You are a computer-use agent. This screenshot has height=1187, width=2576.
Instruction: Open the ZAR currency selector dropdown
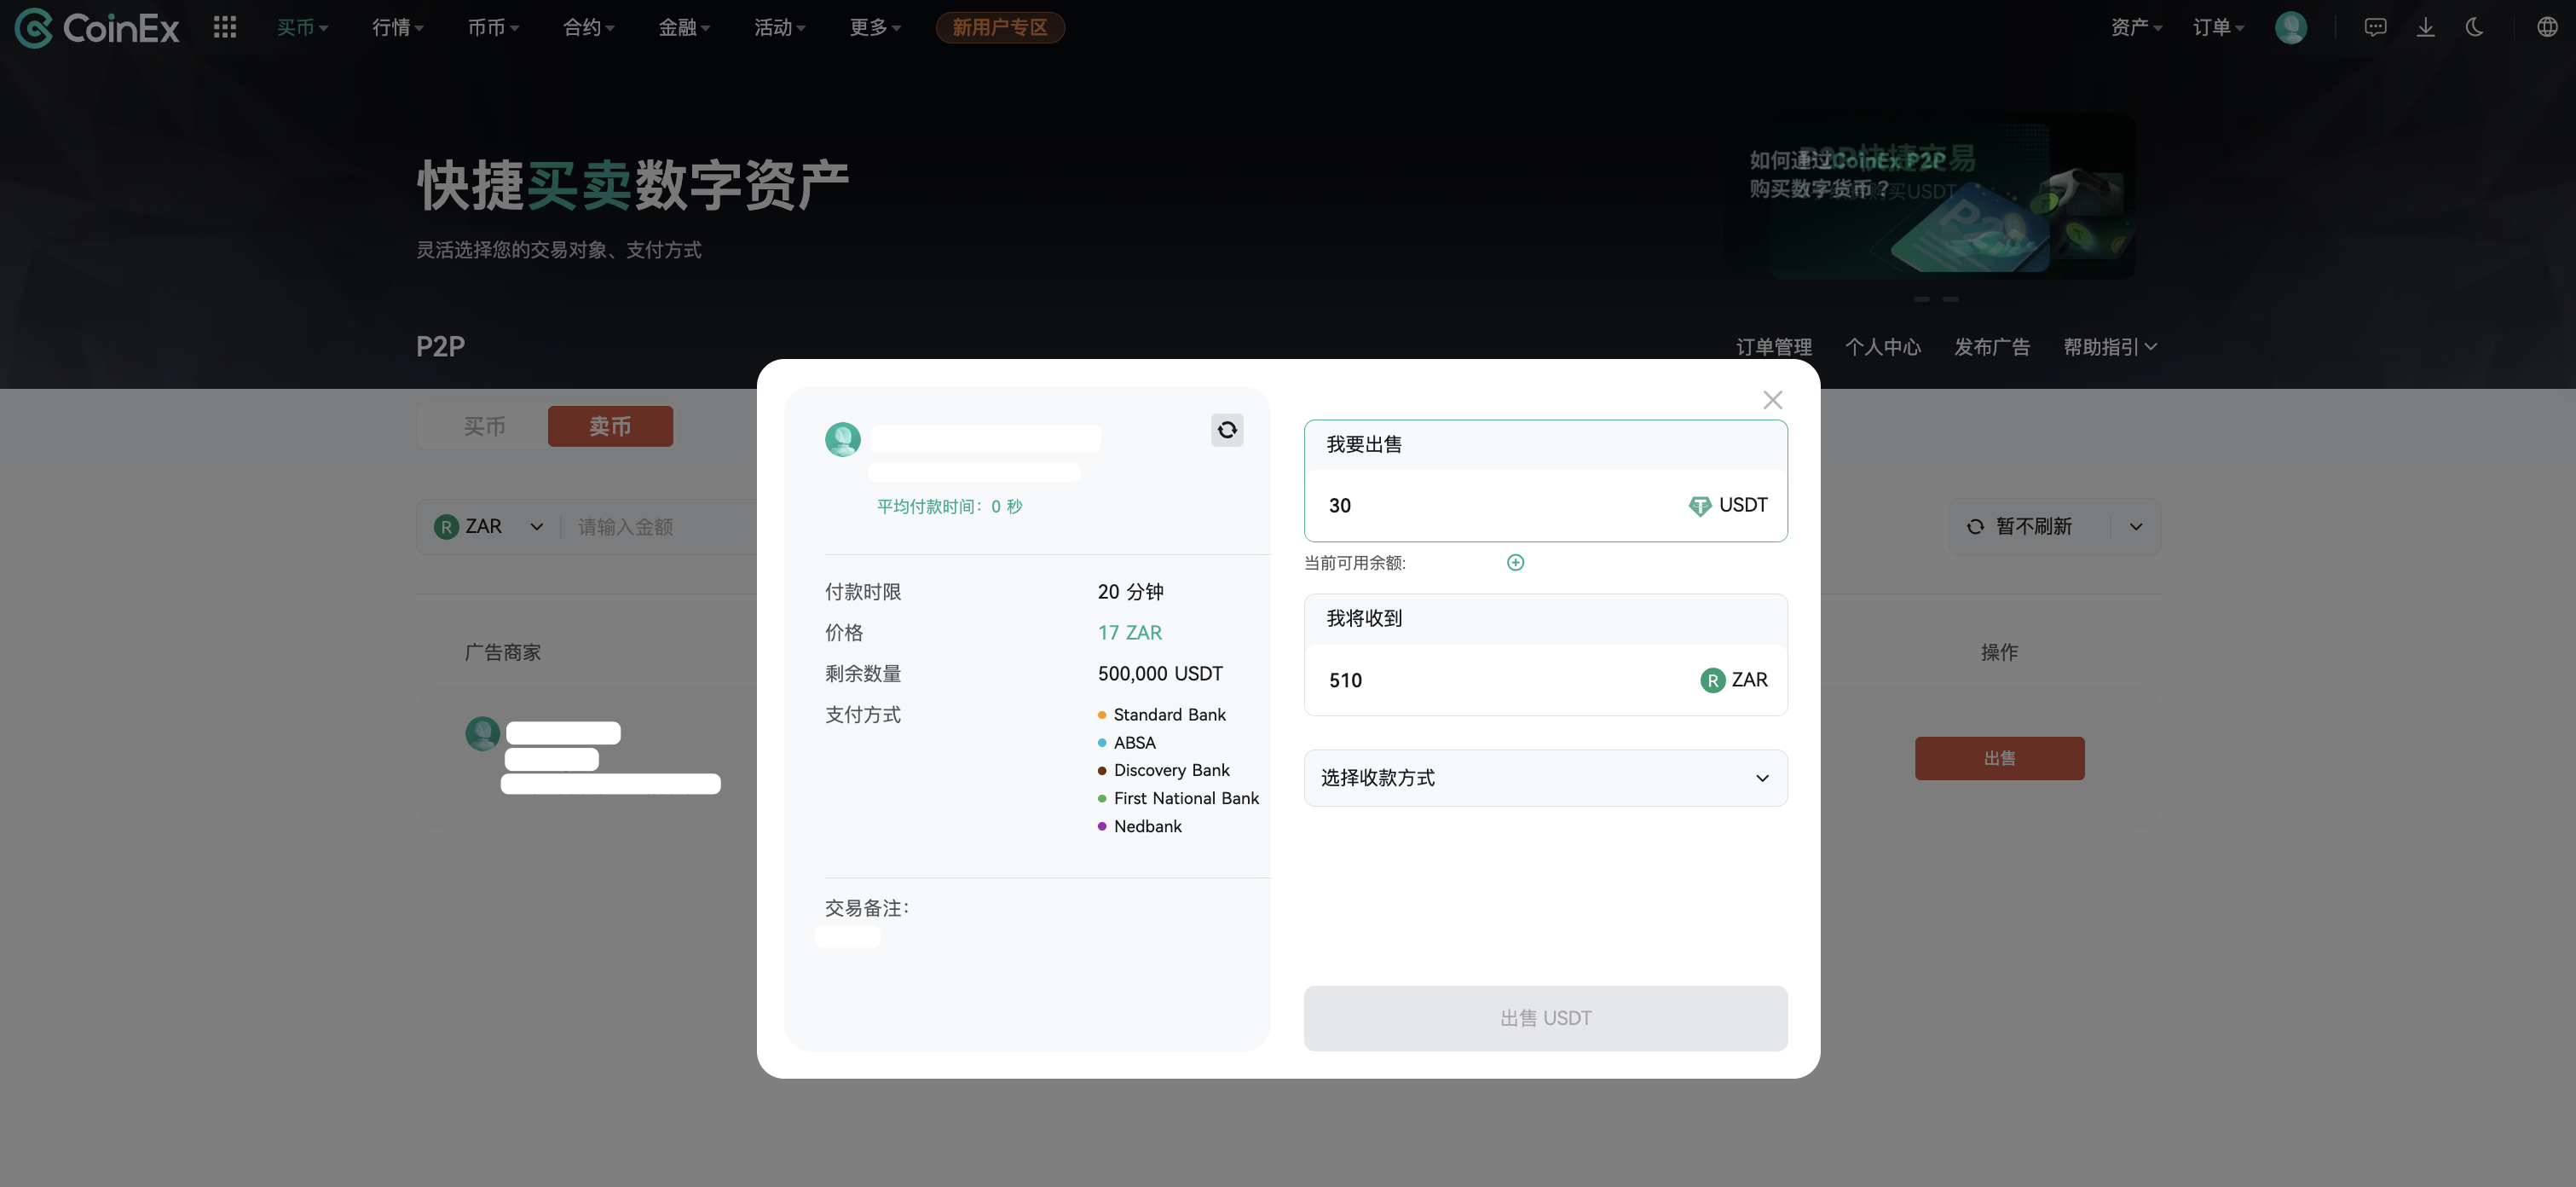488,527
